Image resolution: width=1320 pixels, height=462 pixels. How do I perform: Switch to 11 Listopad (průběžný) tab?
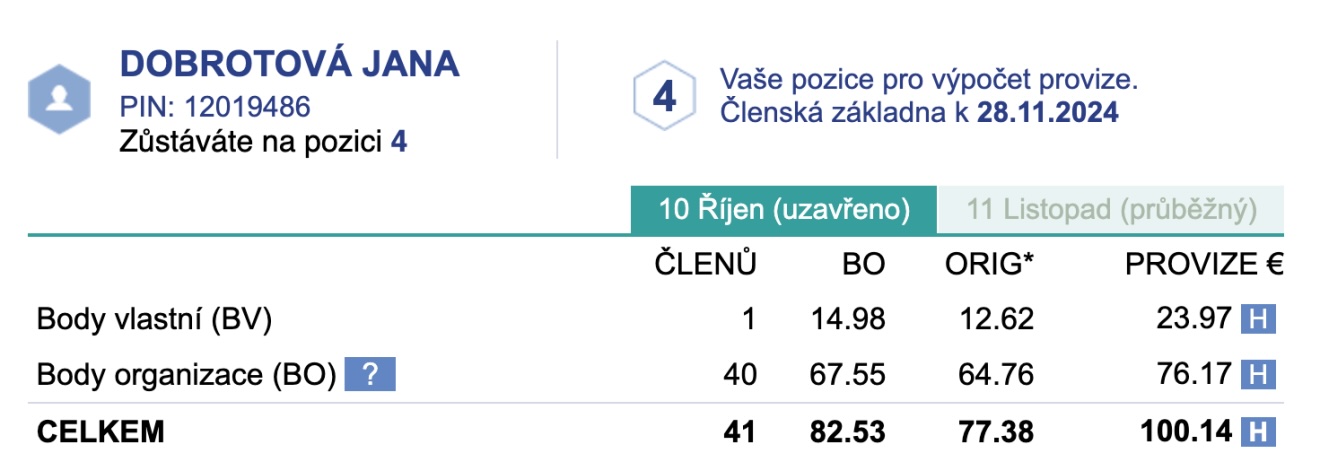(1110, 210)
